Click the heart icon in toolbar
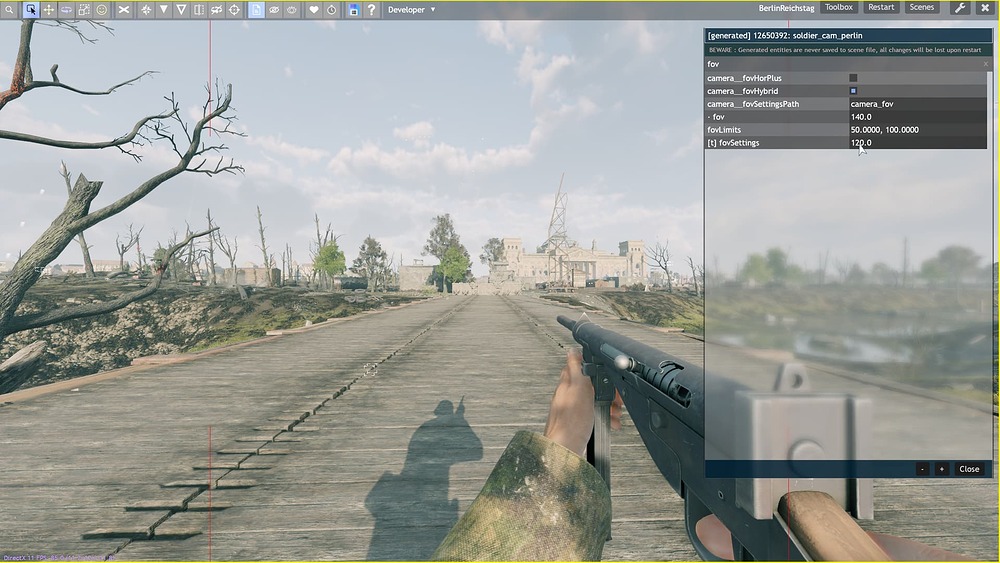 314,10
